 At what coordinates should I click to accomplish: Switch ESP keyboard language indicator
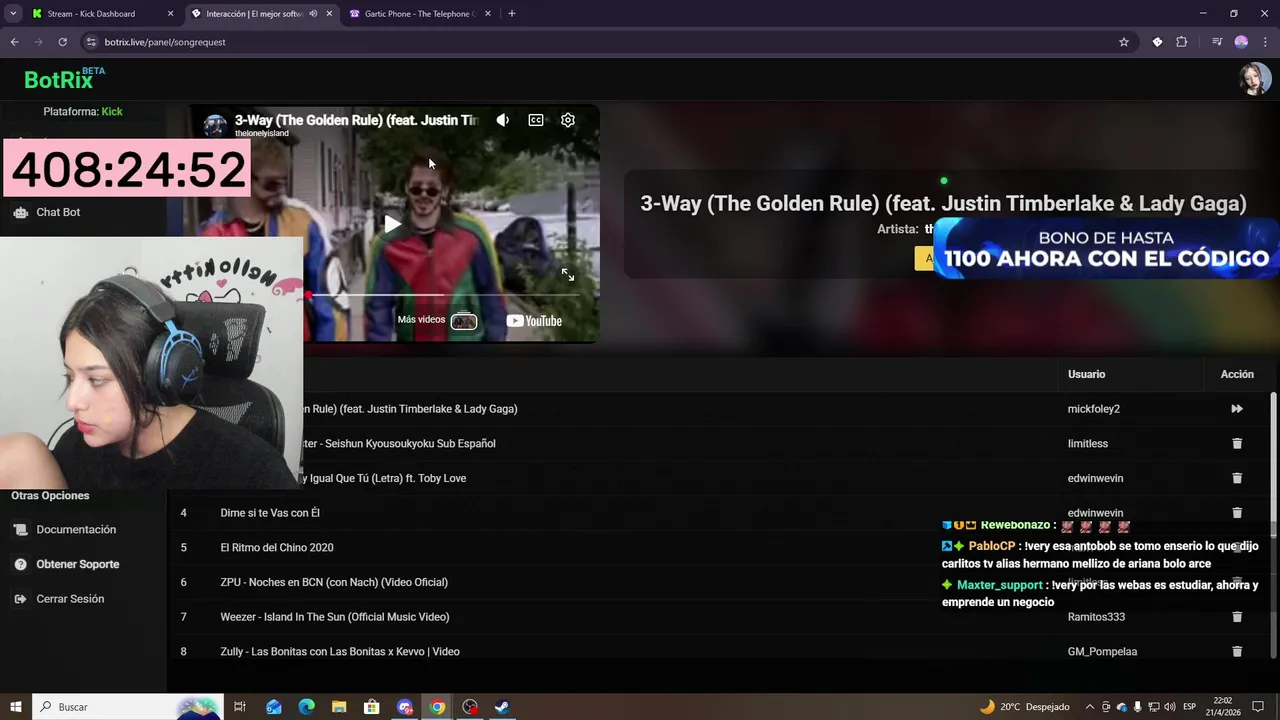coord(1190,707)
